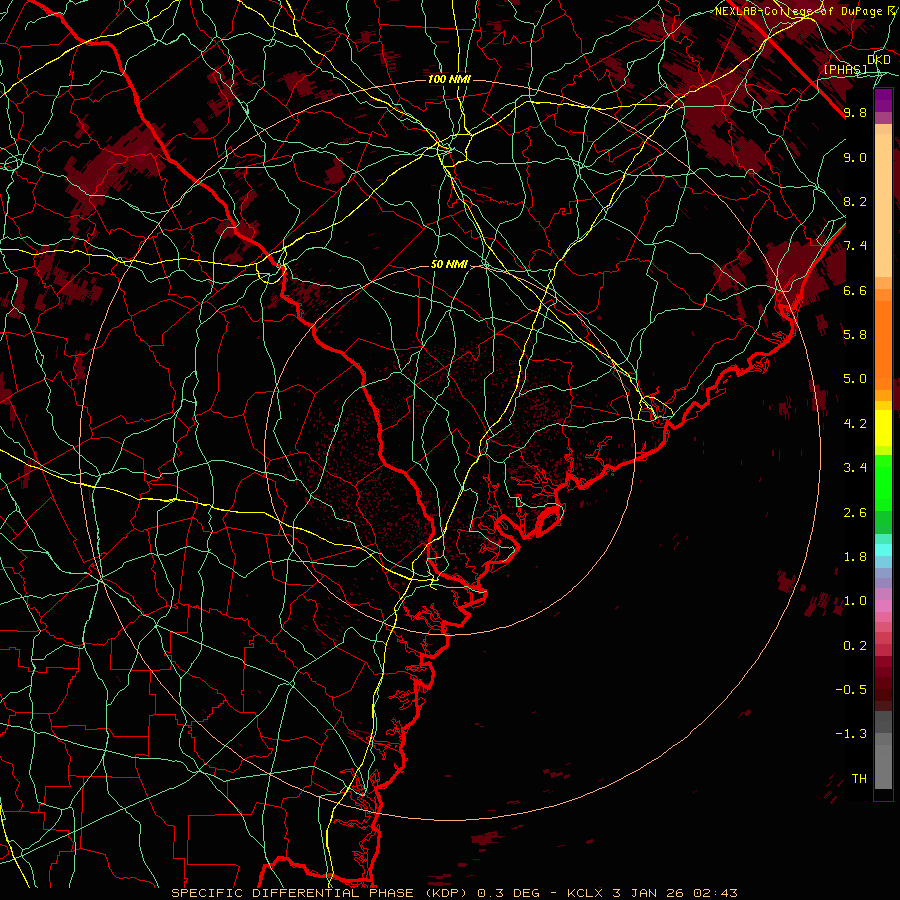Click the 100 NMI range ring label
The image size is (900, 900).
click(449, 79)
